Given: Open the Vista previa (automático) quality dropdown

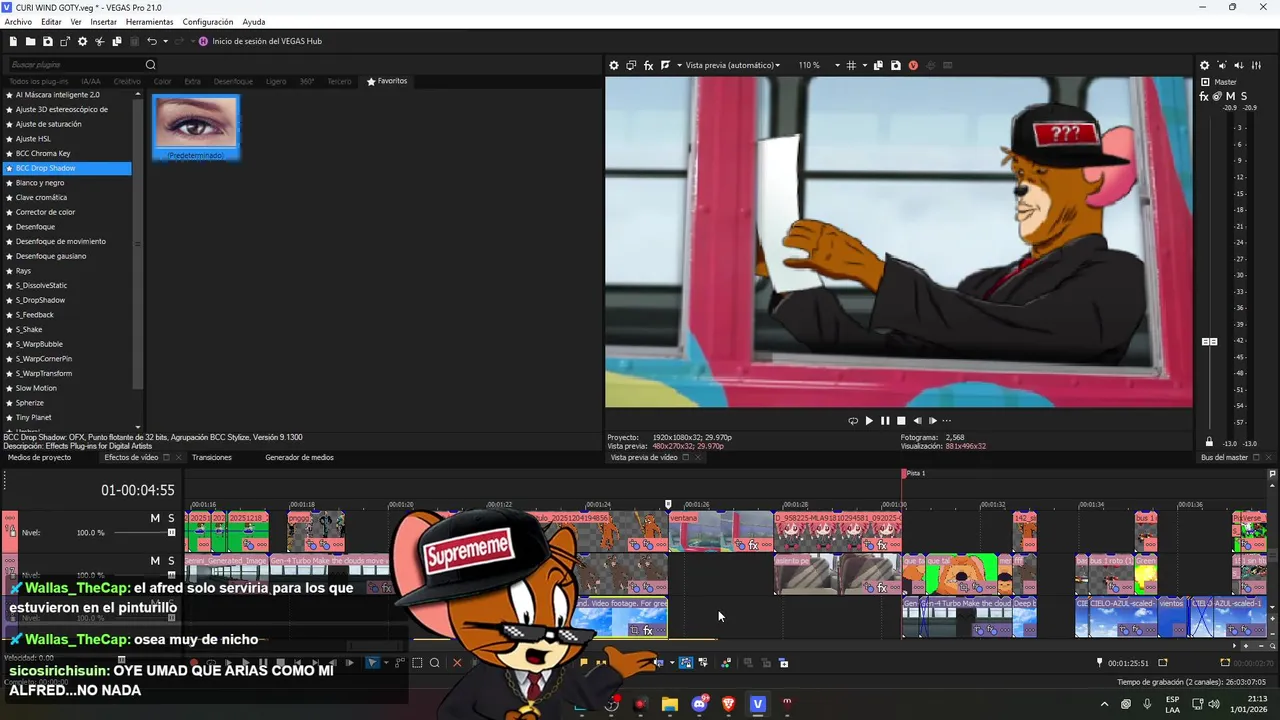Looking at the screenshot, I should pos(732,65).
